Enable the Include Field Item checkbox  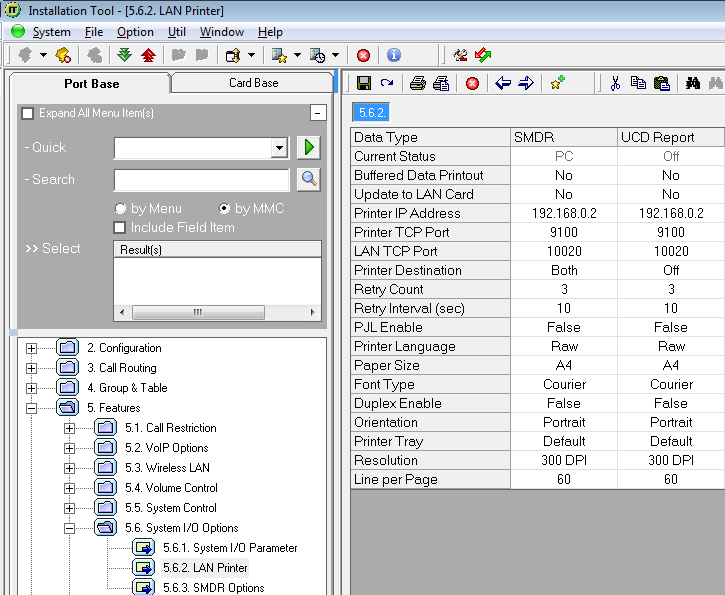119,227
